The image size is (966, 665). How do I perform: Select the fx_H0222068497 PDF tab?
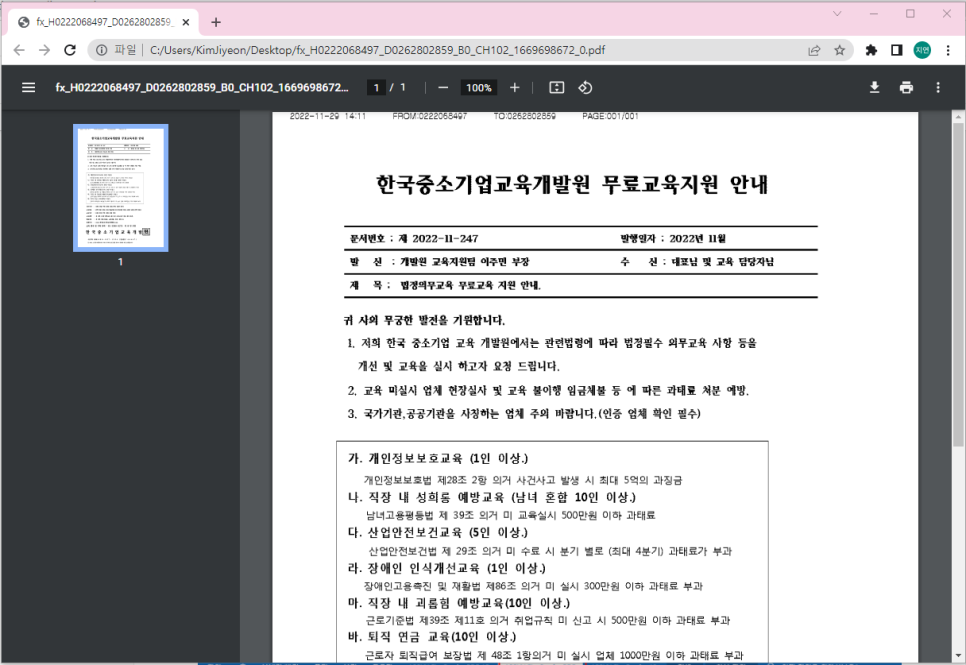(103, 22)
